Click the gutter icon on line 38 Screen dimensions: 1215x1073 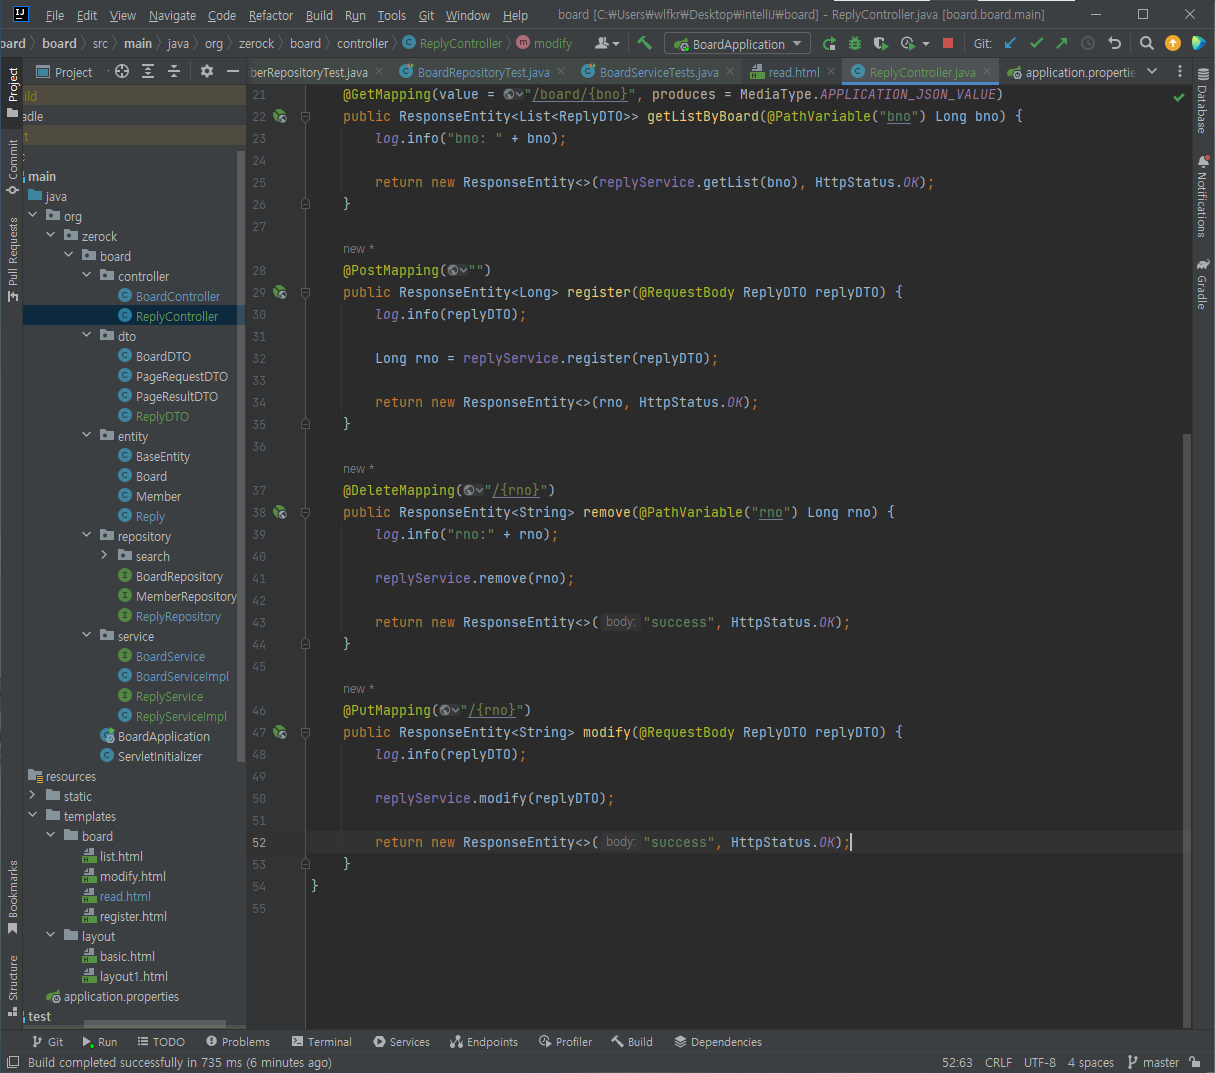click(x=280, y=513)
